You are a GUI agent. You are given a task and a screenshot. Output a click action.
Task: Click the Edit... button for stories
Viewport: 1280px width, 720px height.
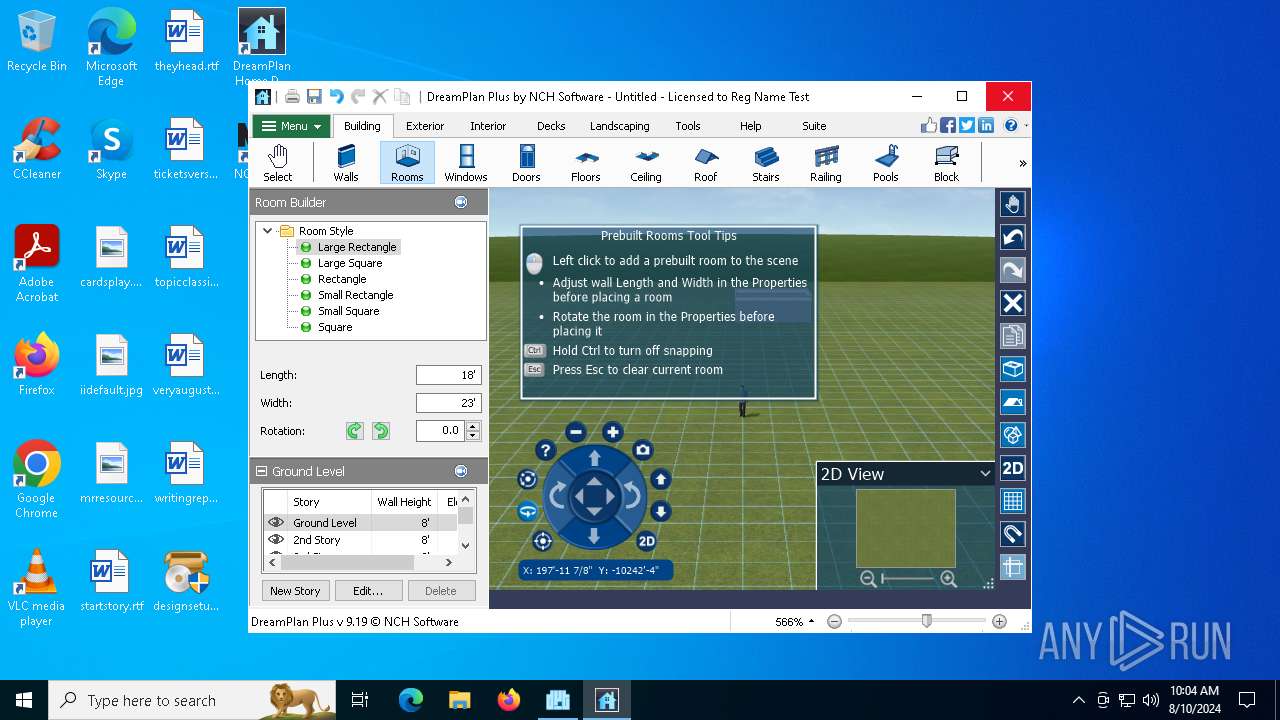click(368, 591)
